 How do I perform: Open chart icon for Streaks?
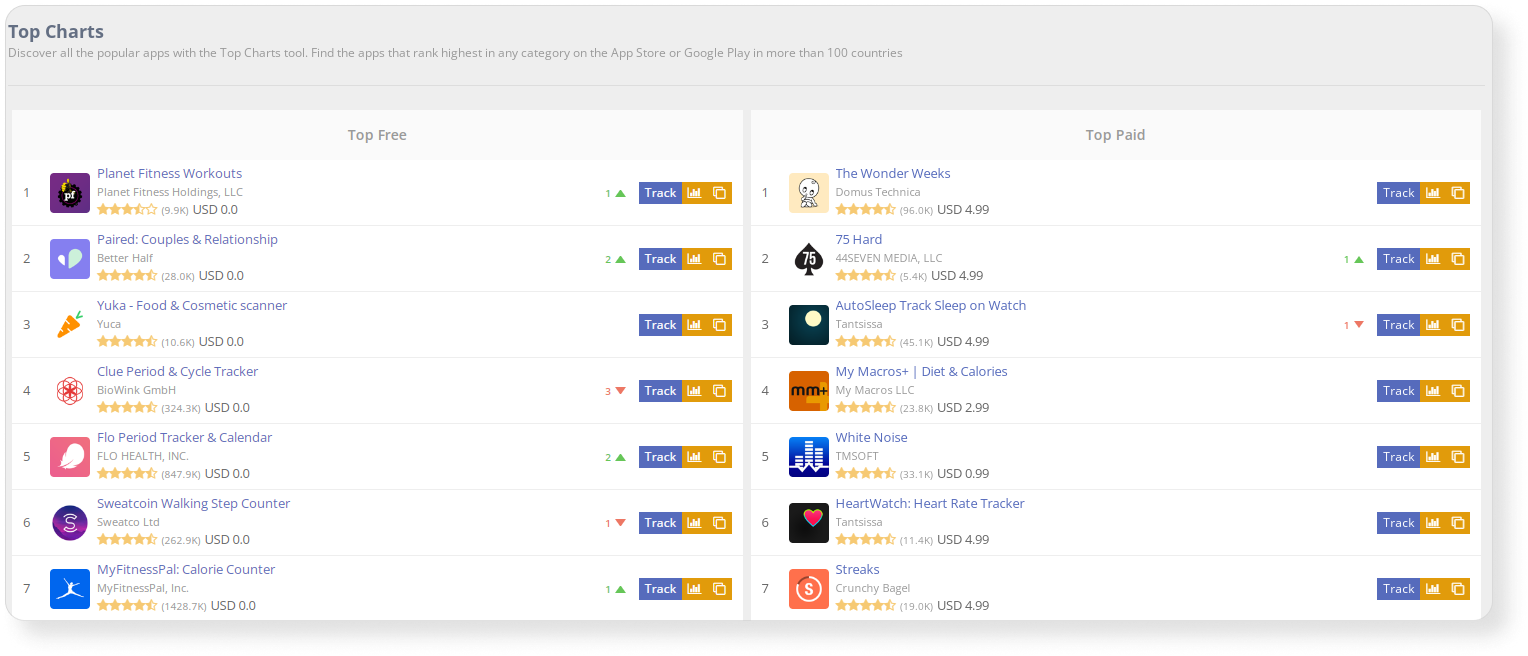tap(1432, 589)
